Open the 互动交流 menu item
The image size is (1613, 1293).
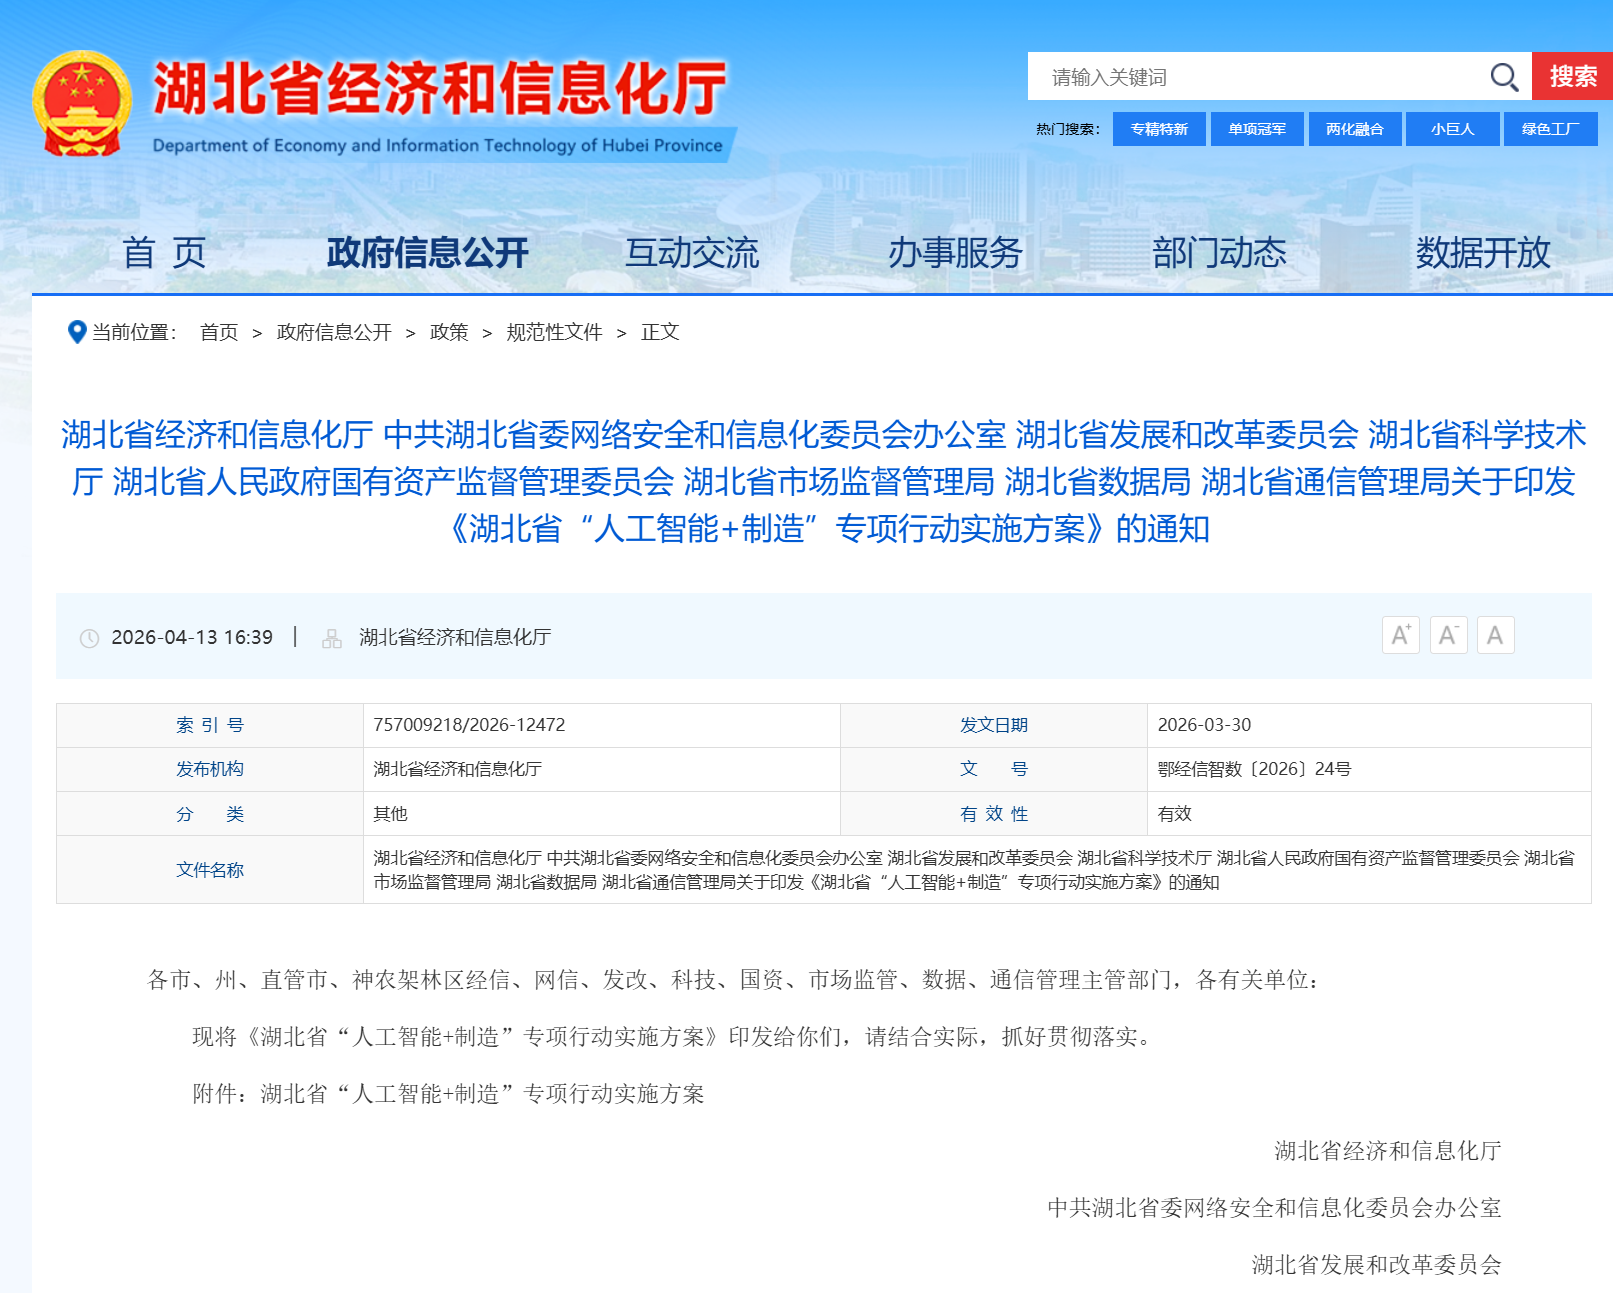pyautogui.click(x=692, y=253)
